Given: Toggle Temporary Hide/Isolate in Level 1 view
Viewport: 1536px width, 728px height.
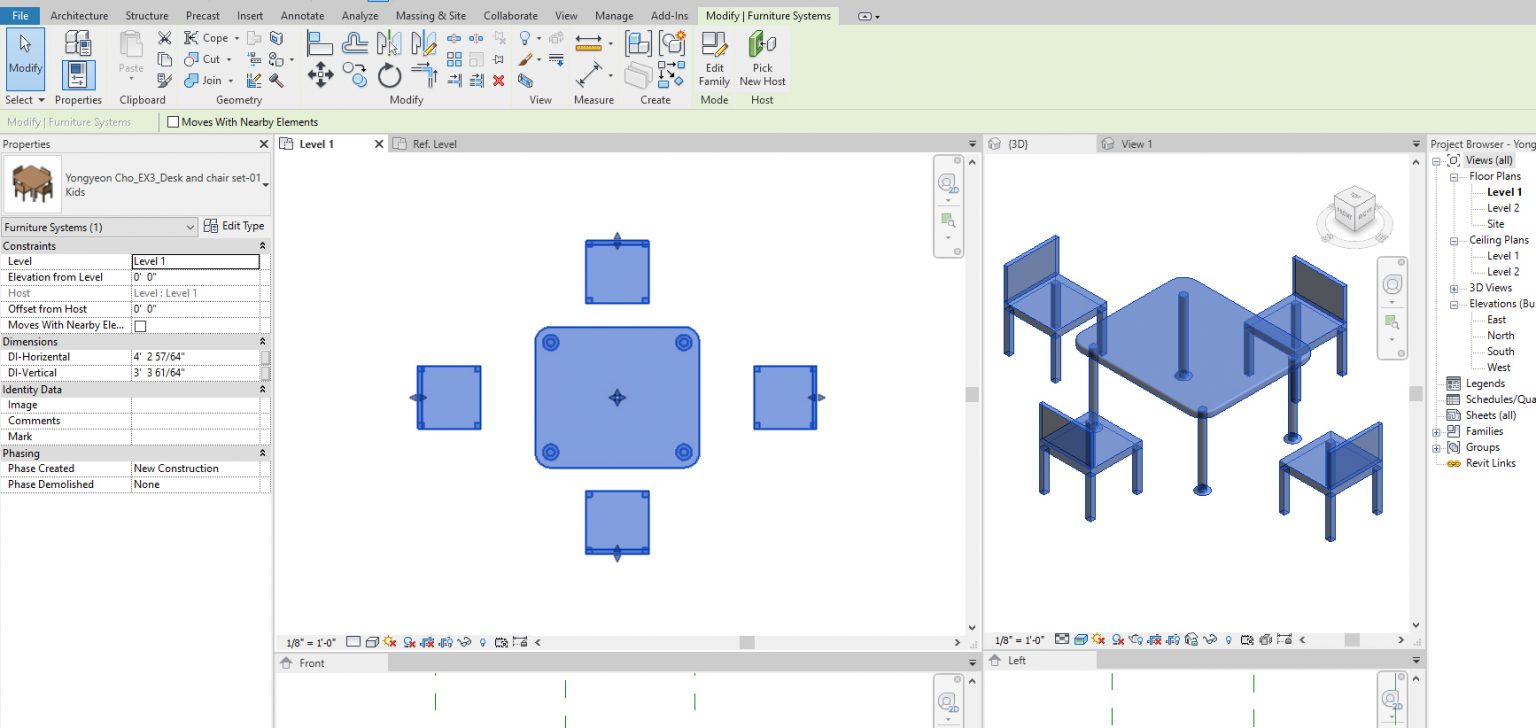Looking at the screenshot, I should (464, 642).
